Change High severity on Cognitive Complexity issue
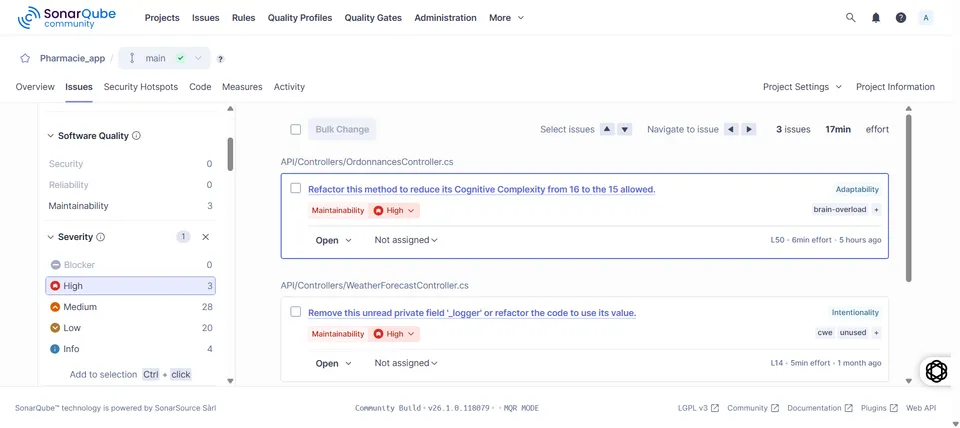This screenshot has height=428, width=960. (x=394, y=210)
